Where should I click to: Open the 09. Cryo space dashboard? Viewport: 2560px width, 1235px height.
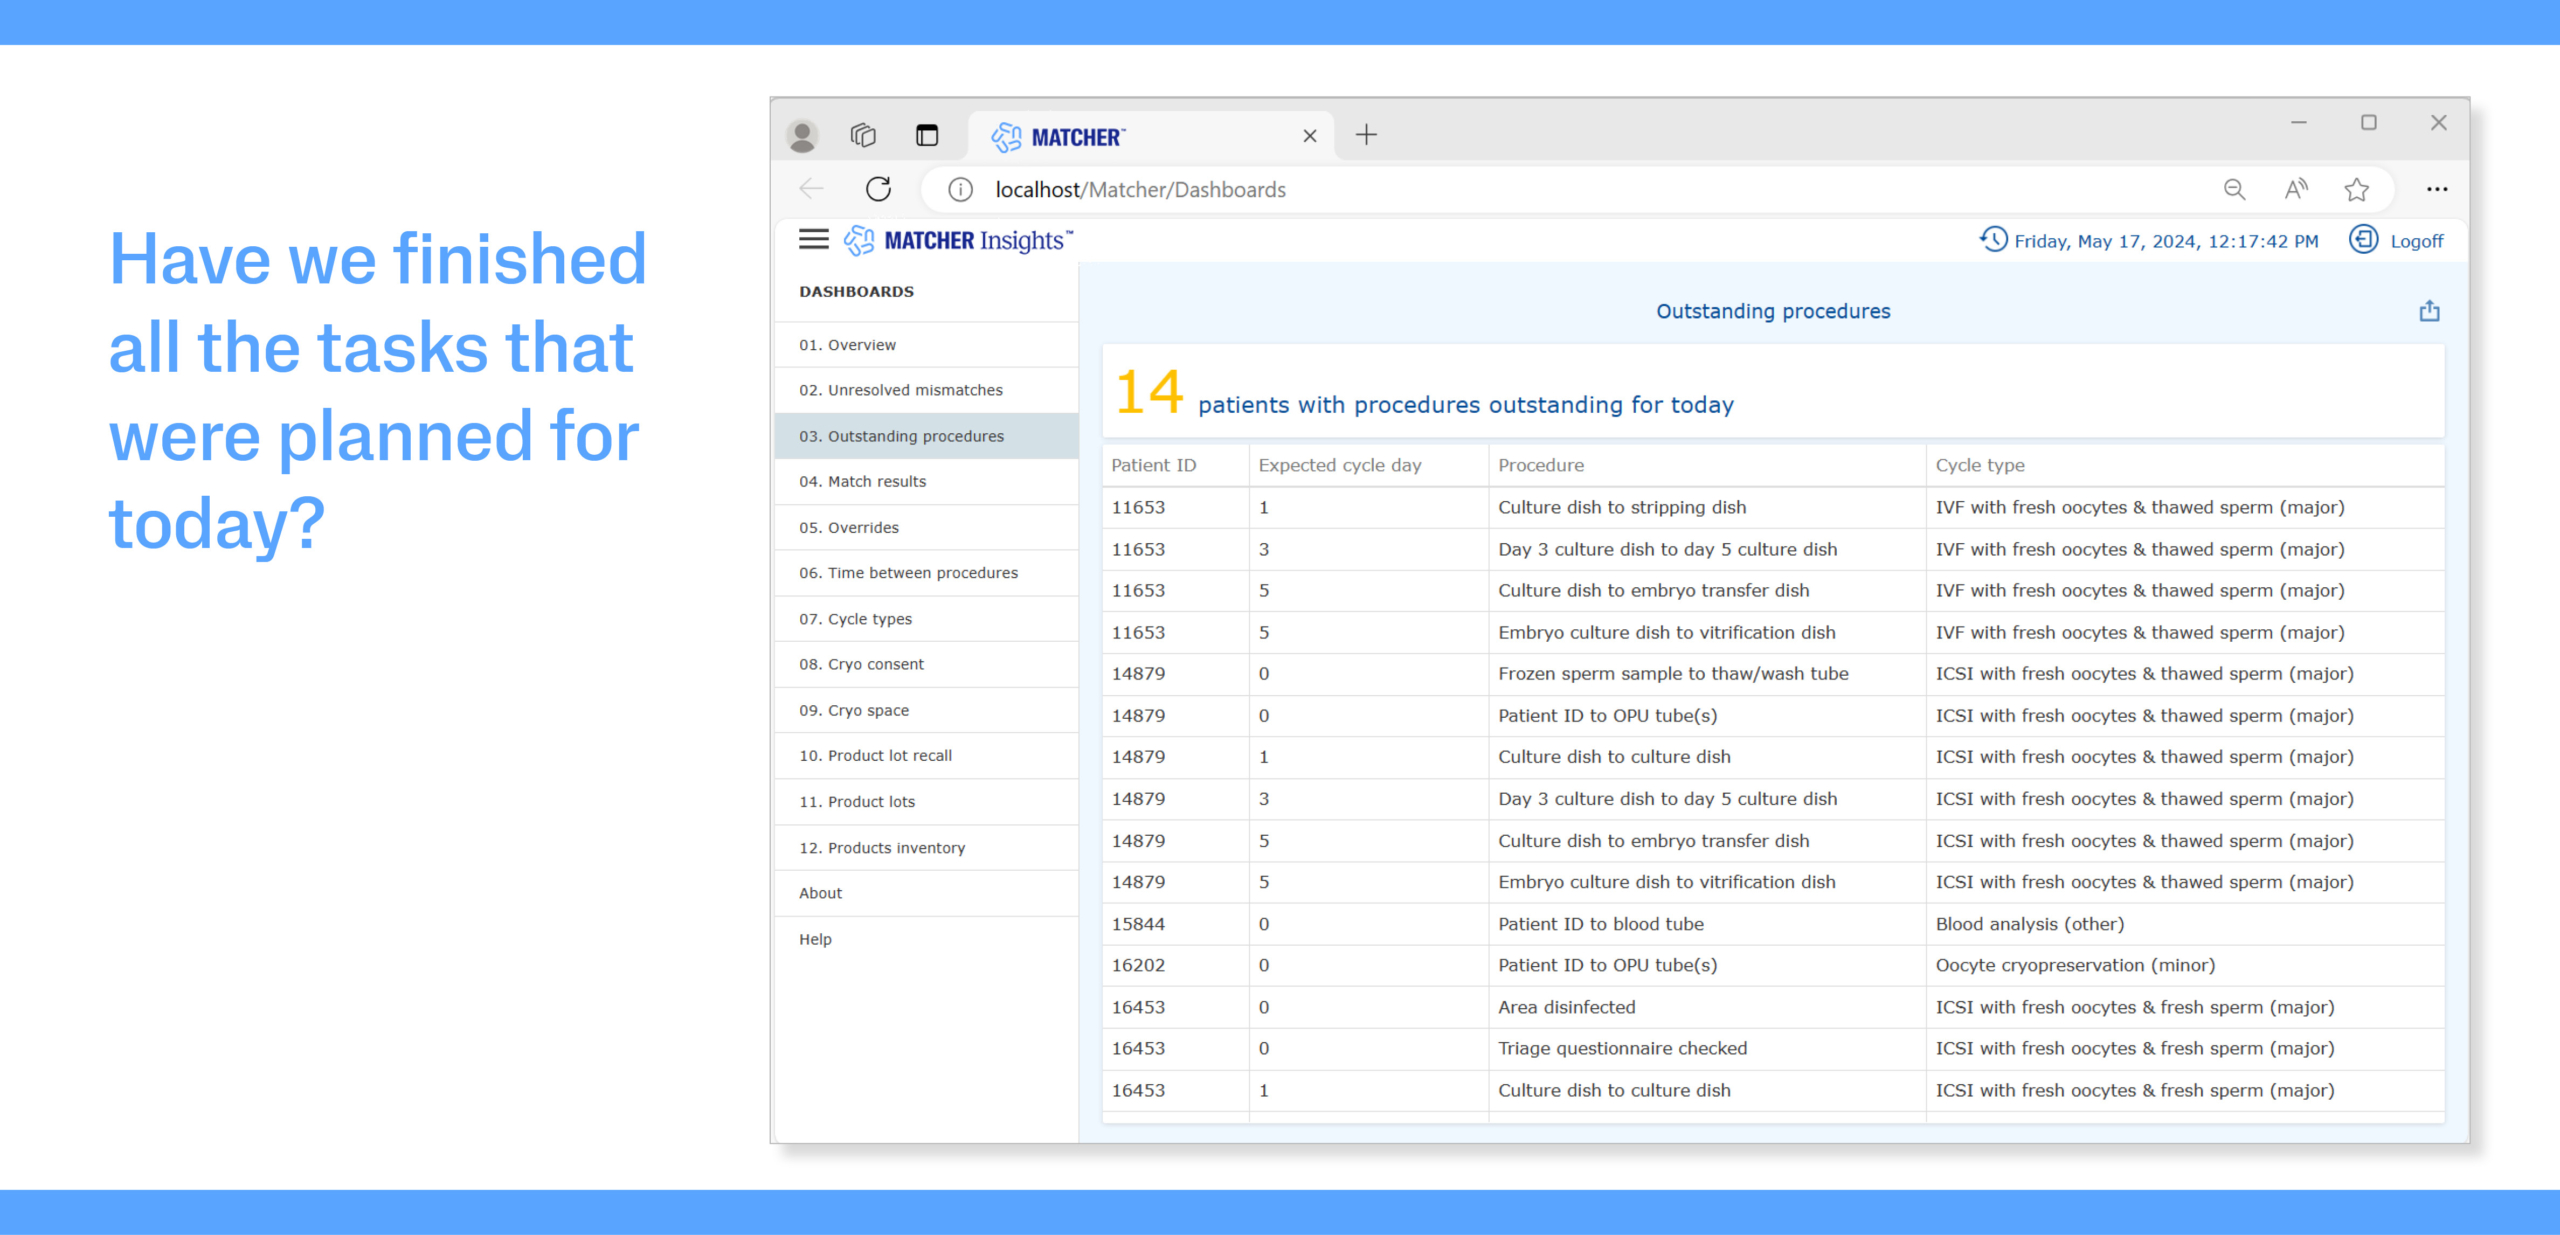[926, 710]
